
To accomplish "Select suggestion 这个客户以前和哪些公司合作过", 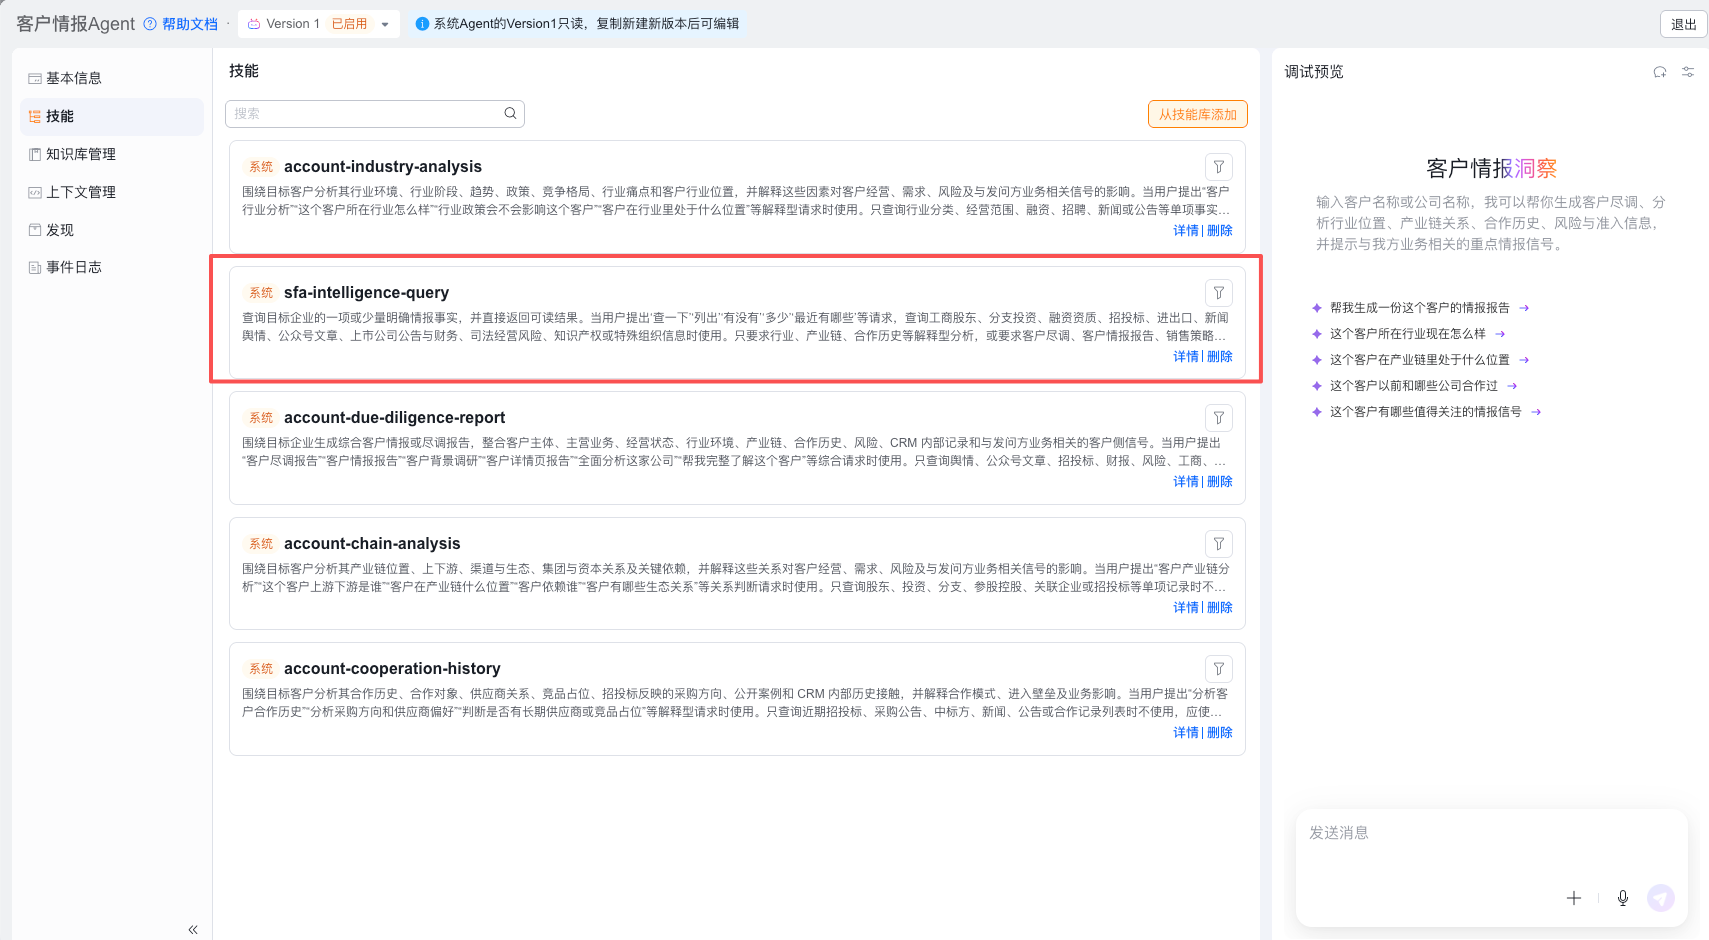I will [1415, 386].
